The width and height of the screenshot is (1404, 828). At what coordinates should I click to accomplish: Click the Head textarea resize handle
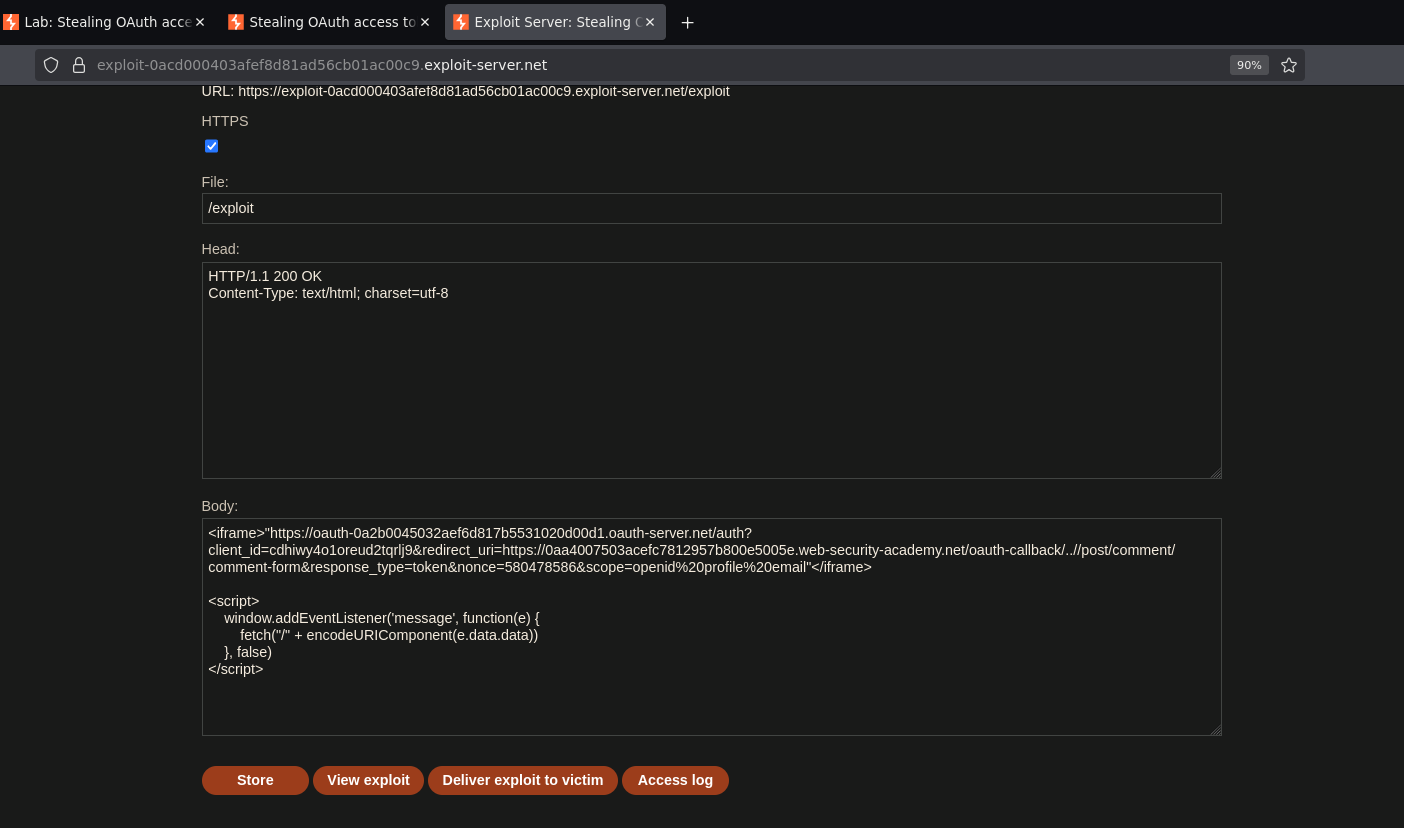[1215, 472]
